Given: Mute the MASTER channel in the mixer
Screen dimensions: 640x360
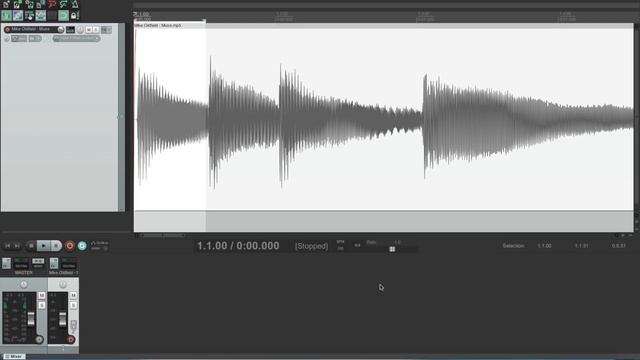Looking at the screenshot, I should pyautogui.click(x=42, y=295).
